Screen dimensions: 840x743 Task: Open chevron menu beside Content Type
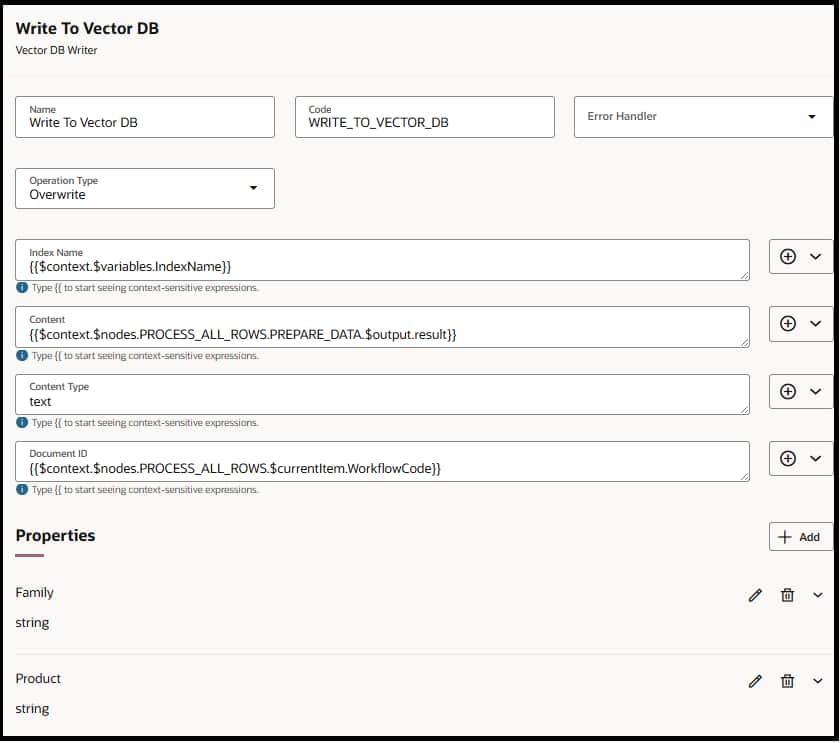815,391
